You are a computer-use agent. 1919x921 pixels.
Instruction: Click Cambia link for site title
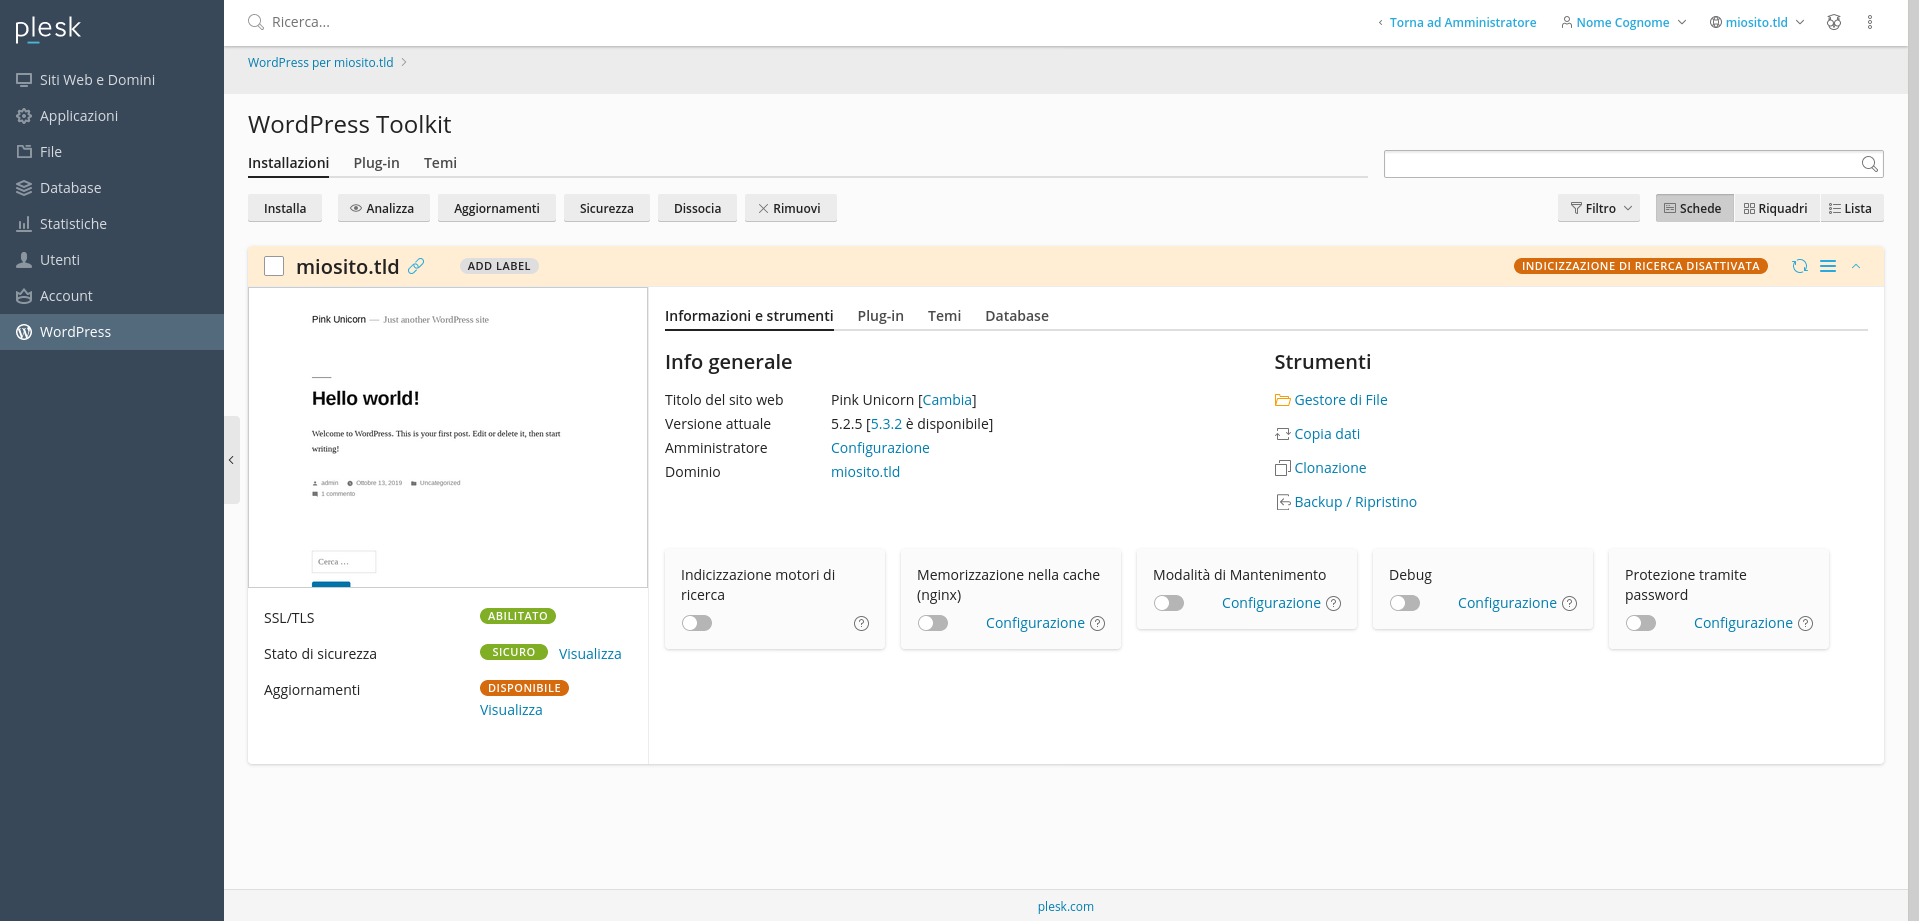click(x=947, y=400)
